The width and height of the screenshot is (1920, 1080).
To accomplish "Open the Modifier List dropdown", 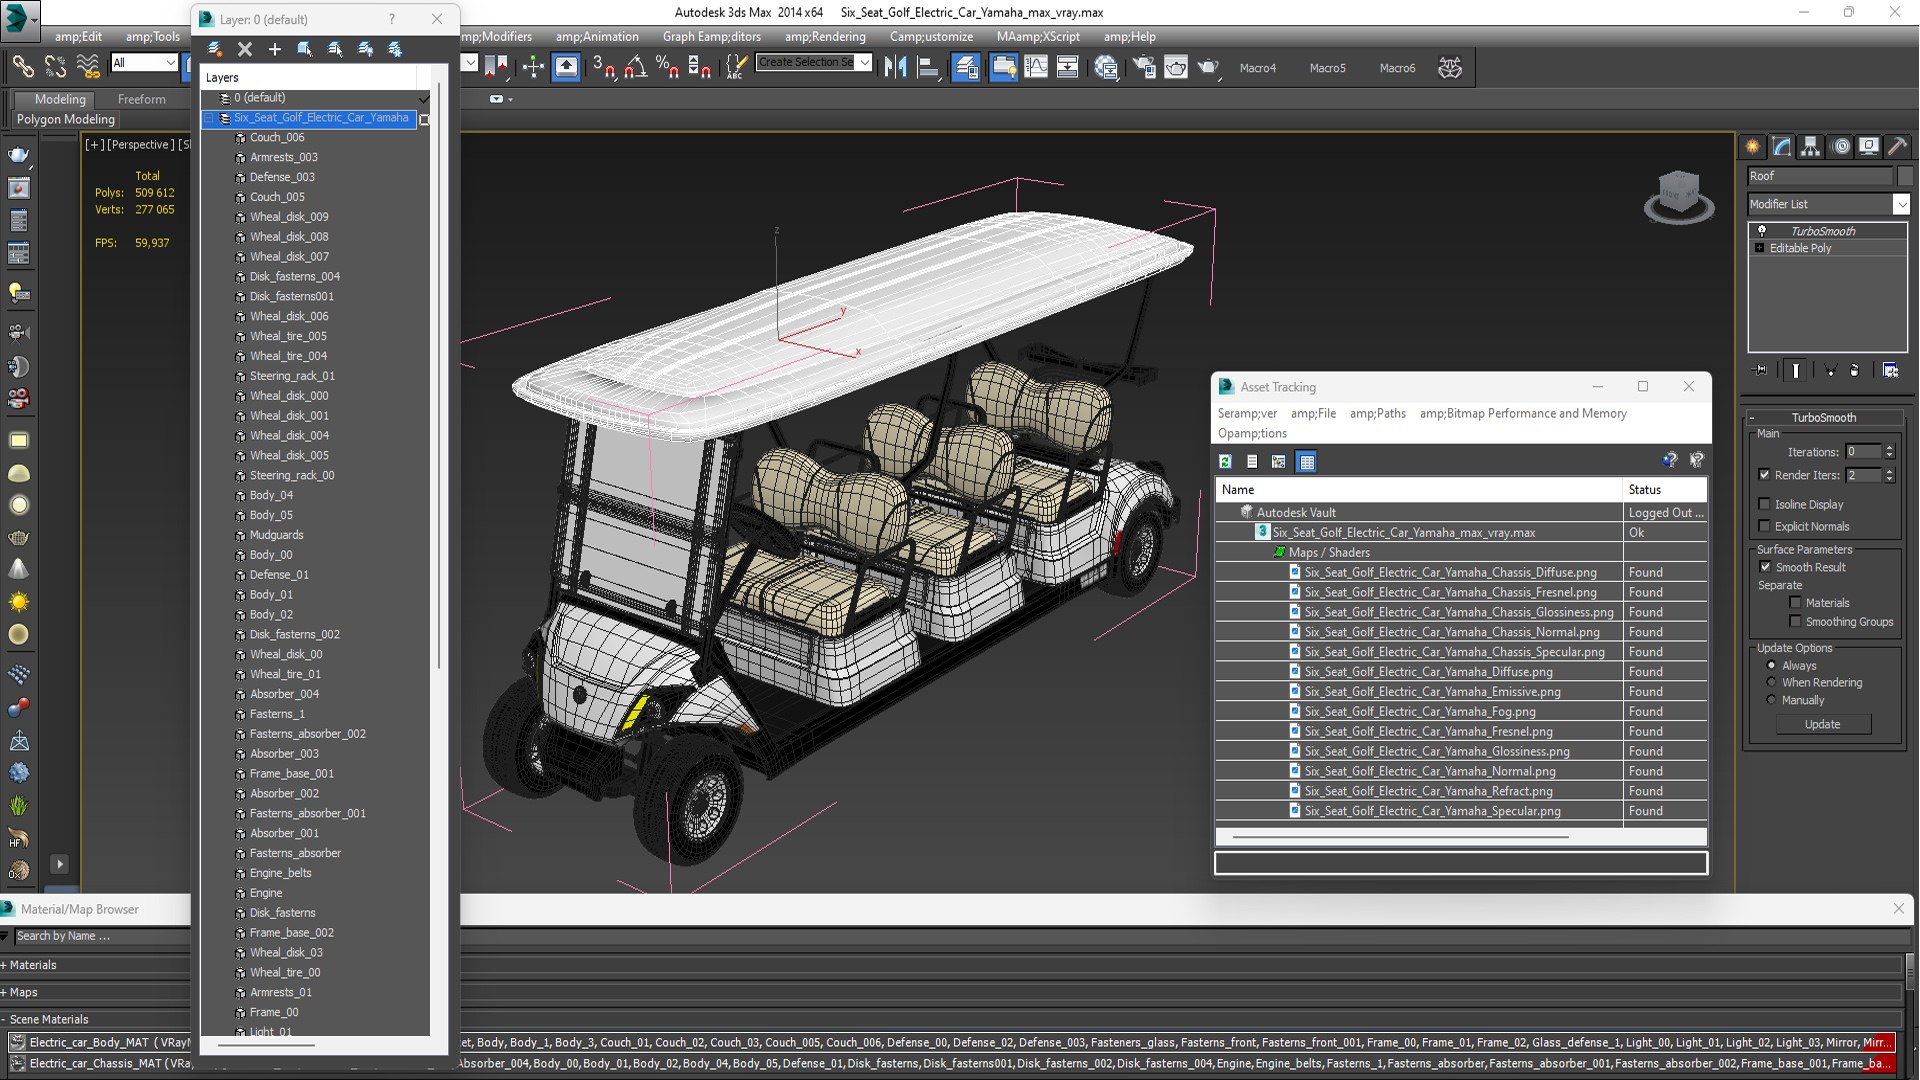I will (1901, 204).
